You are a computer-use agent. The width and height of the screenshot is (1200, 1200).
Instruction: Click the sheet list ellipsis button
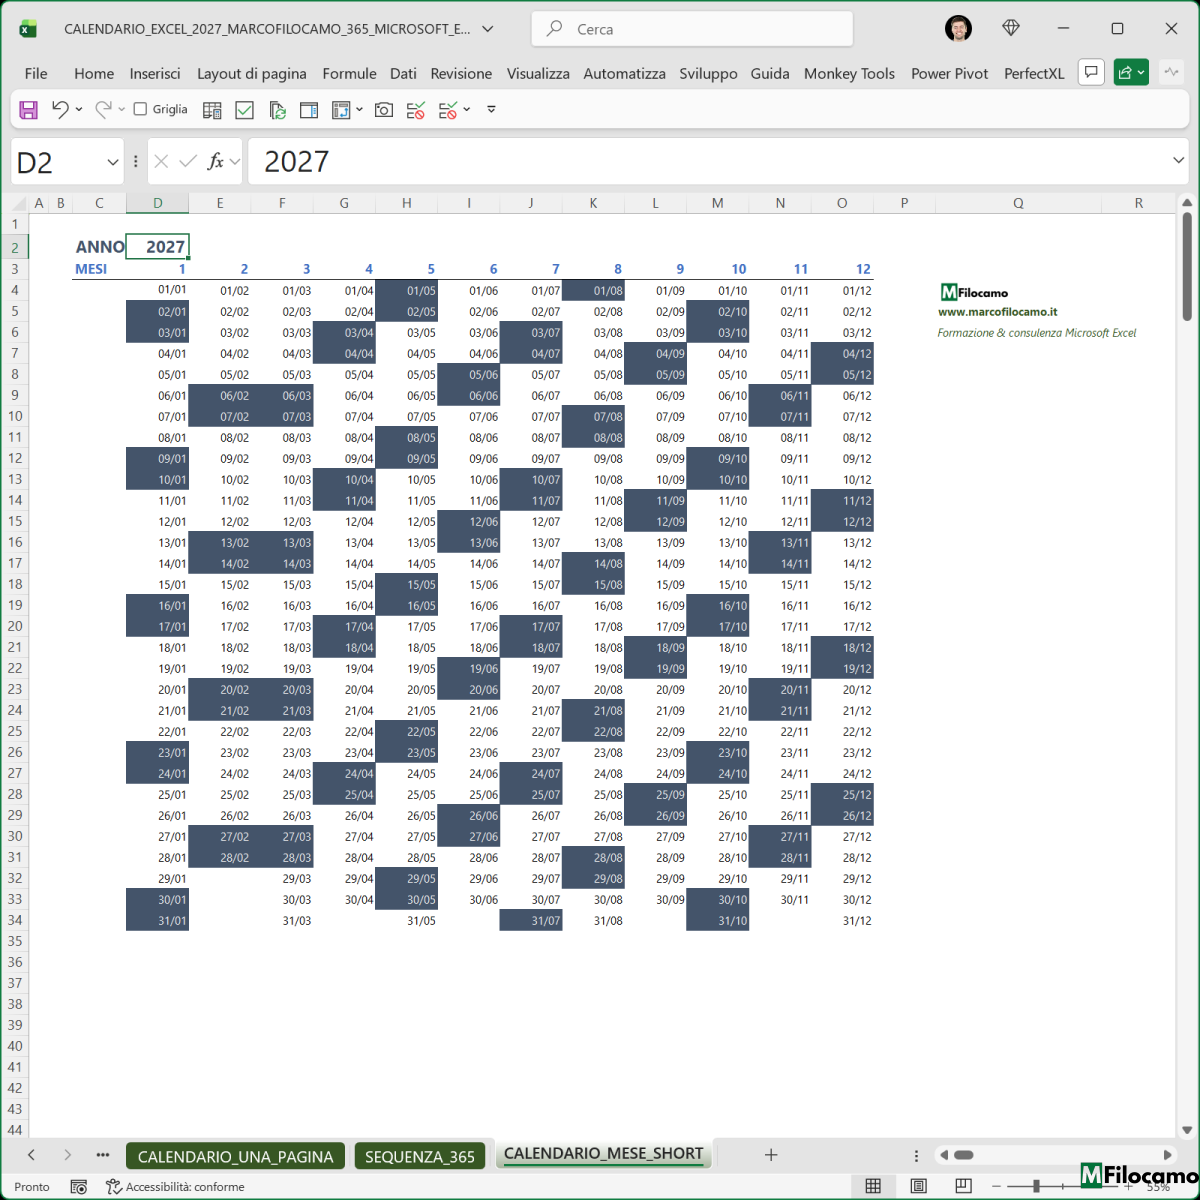(x=103, y=1155)
